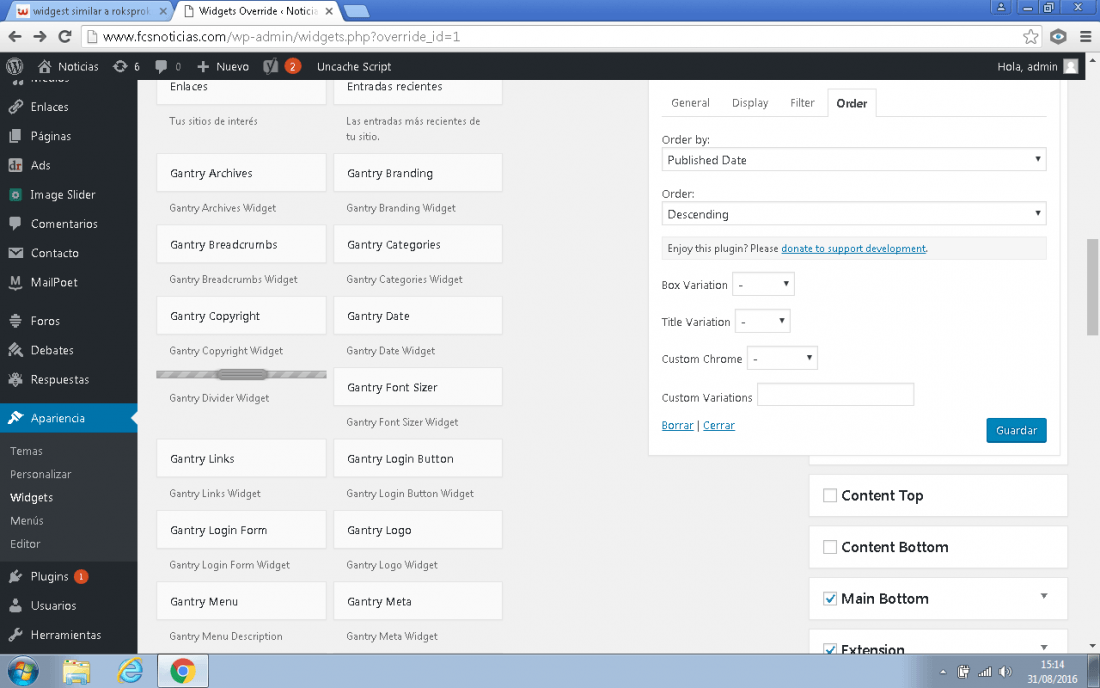Click the WordPress logo in admin bar
The height and width of the screenshot is (688, 1100).
[15, 67]
